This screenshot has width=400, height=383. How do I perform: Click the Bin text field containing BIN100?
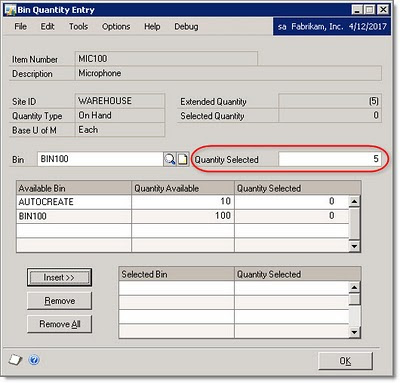(x=100, y=159)
